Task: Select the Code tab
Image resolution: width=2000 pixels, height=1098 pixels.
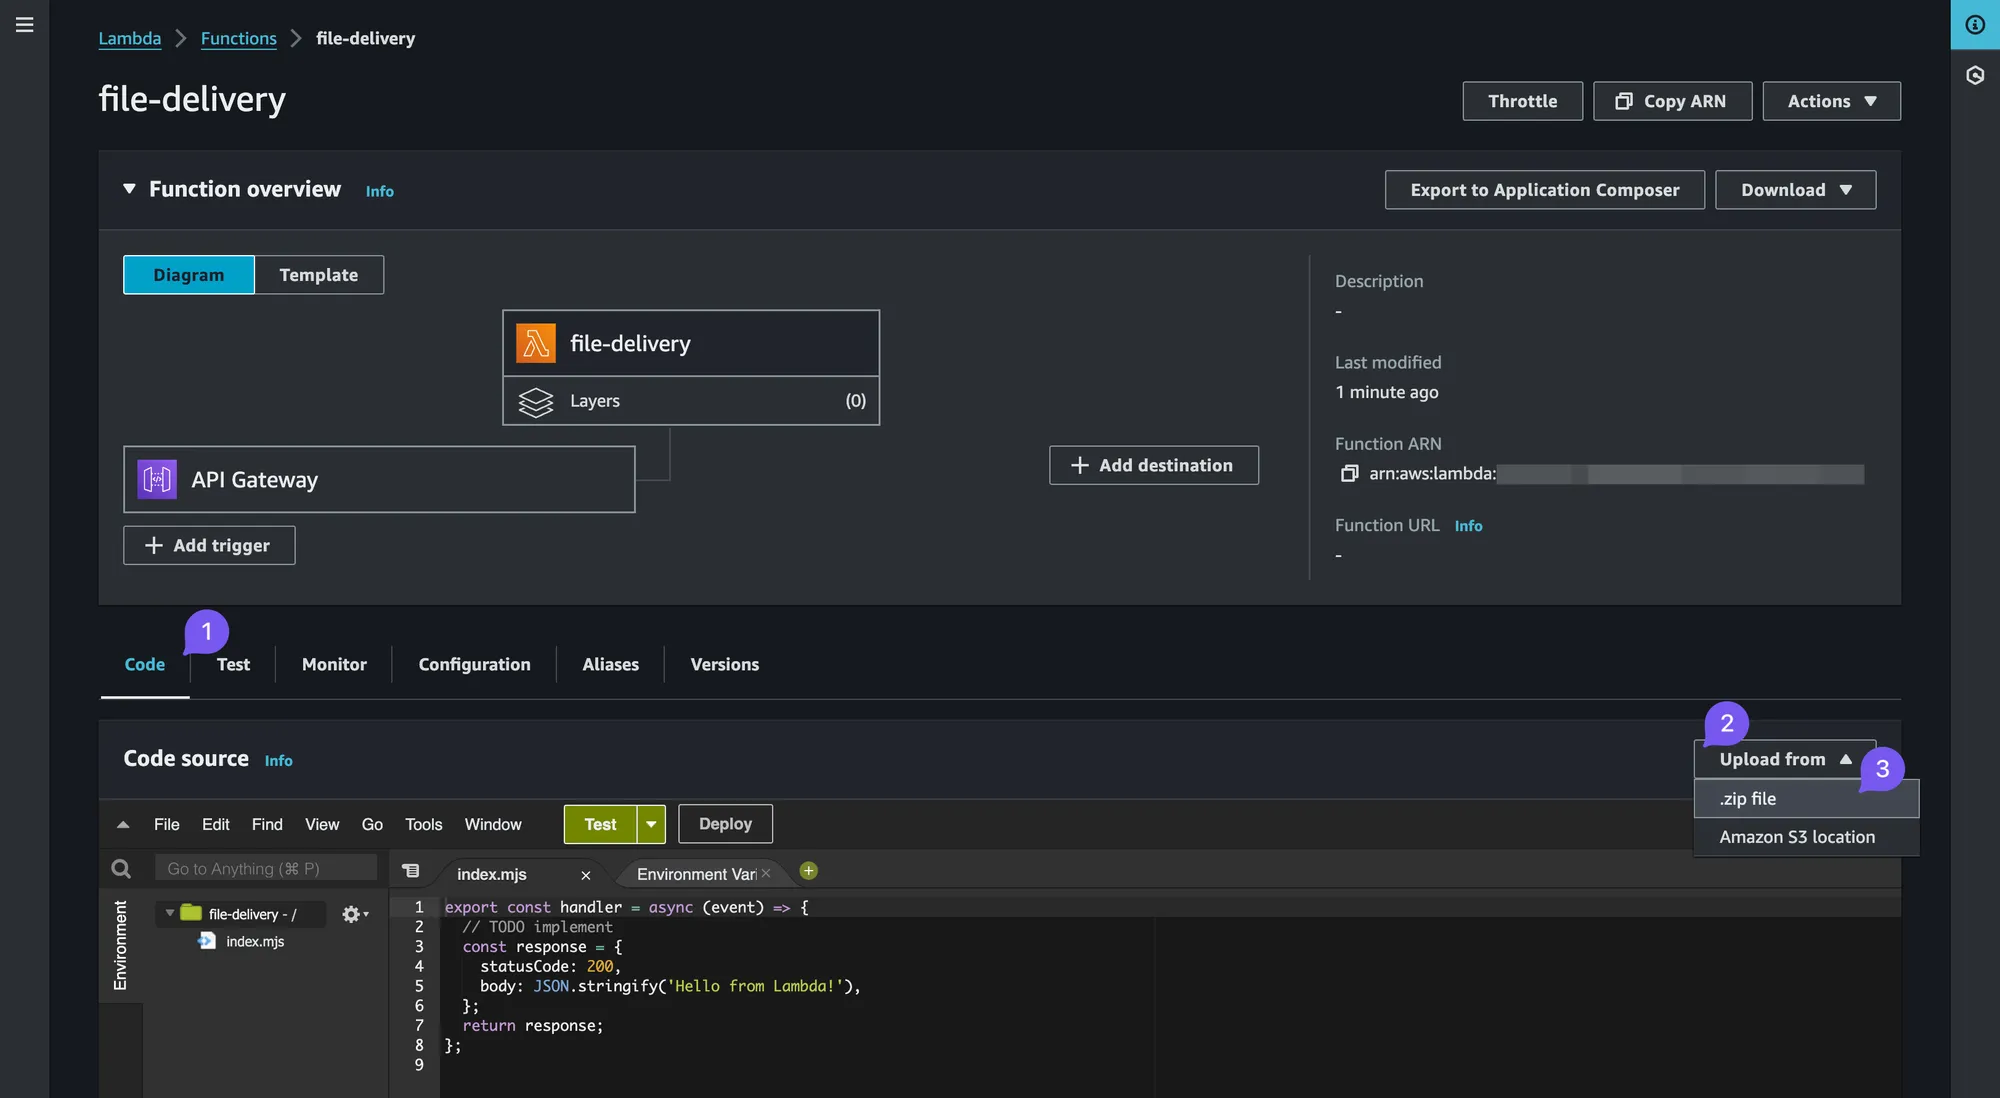Action: [x=145, y=664]
